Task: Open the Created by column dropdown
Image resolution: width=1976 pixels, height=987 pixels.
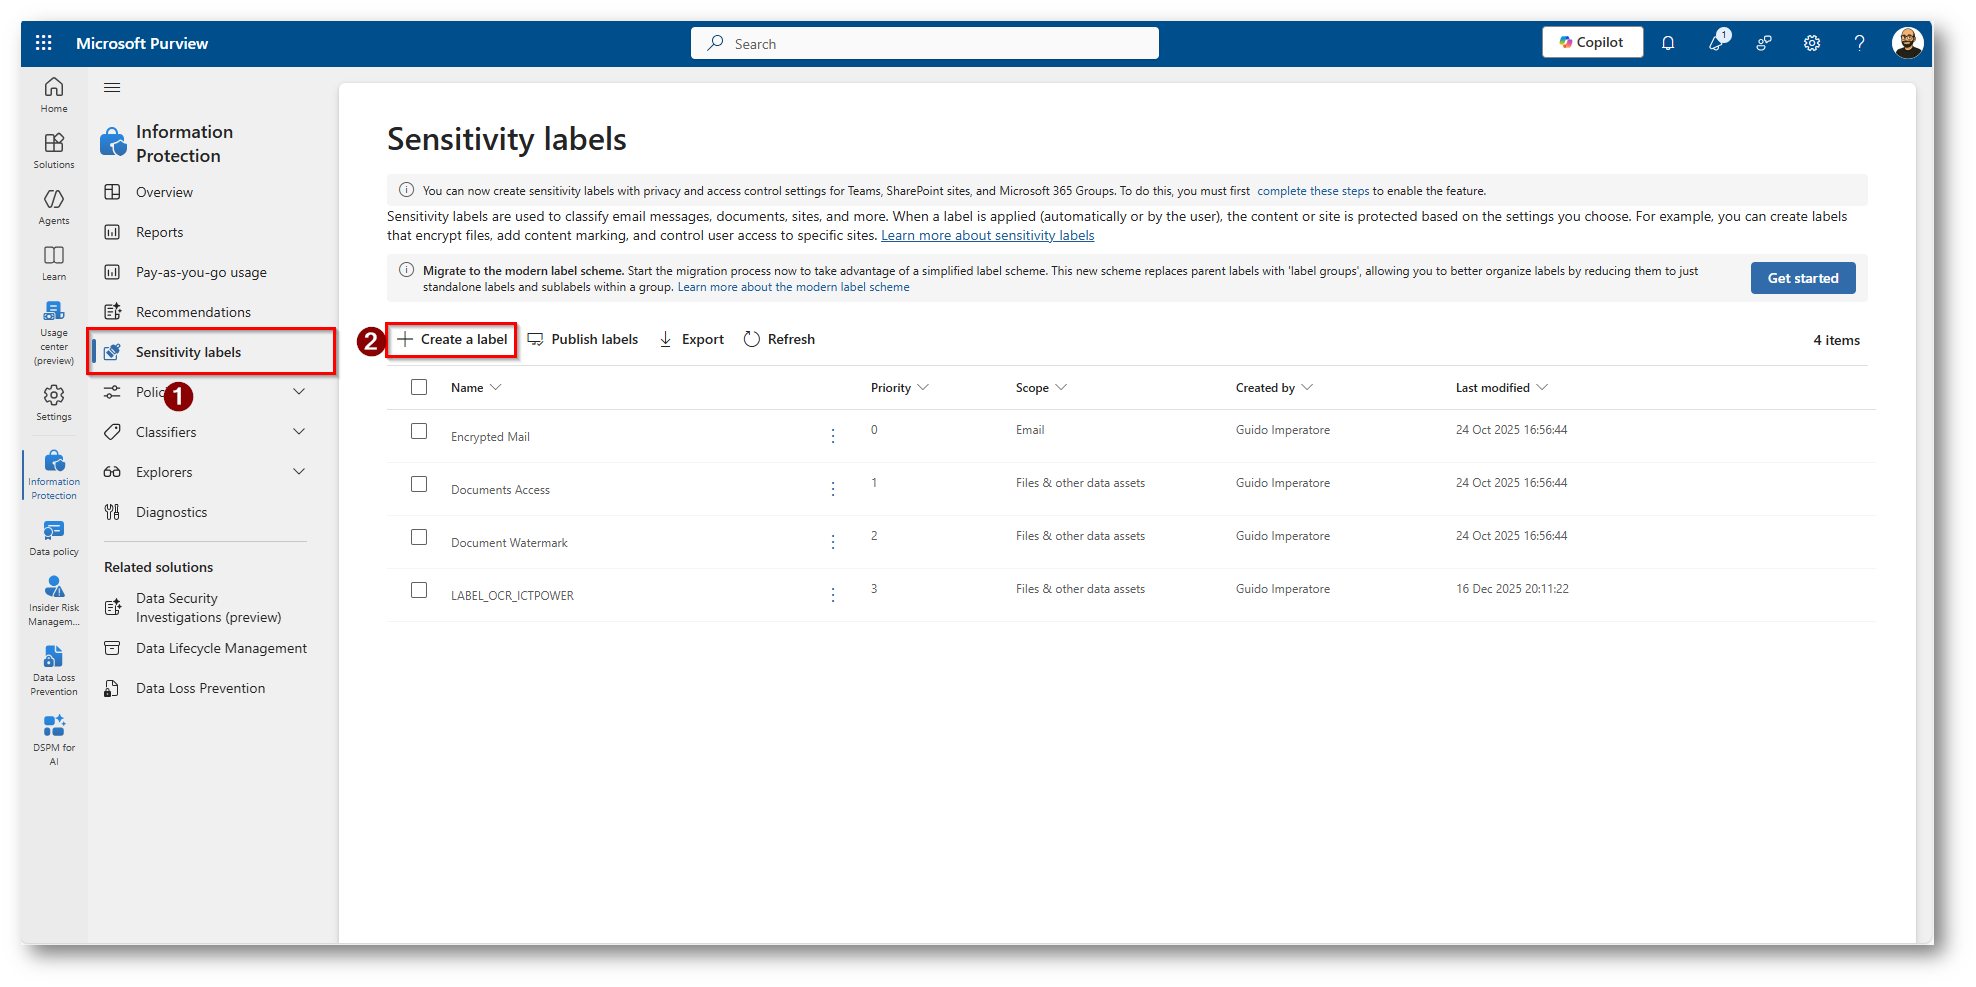Action: tap(1307, 387)
